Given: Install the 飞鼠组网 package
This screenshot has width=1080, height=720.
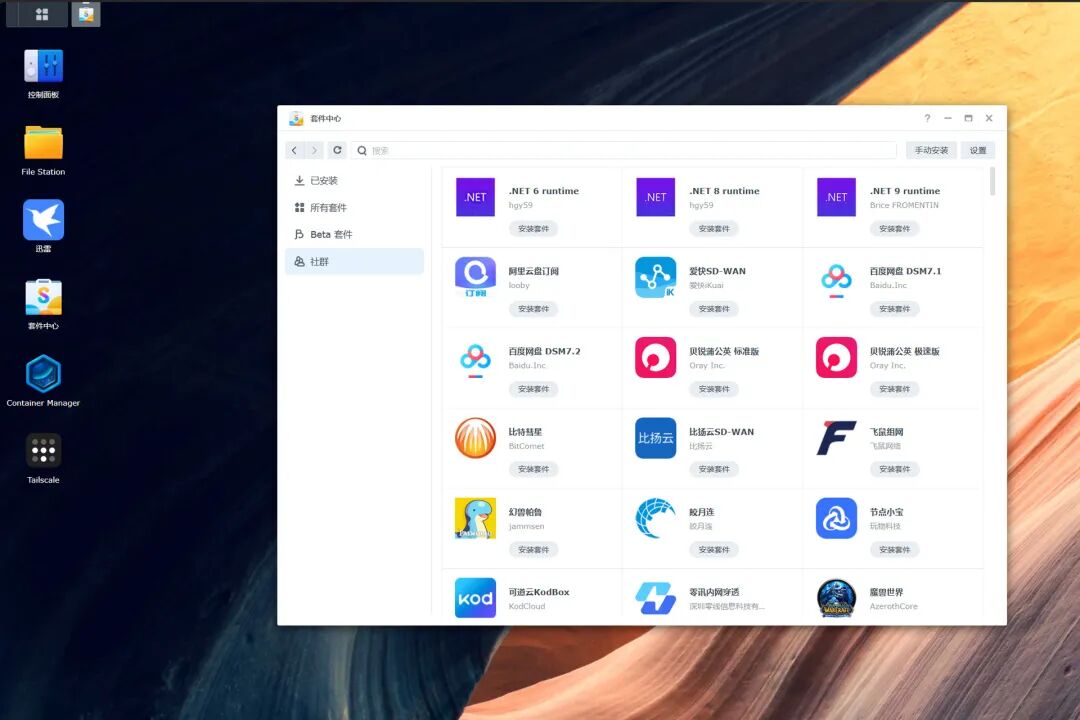Looking at the screenshot, I should click(x=894, y=469).
